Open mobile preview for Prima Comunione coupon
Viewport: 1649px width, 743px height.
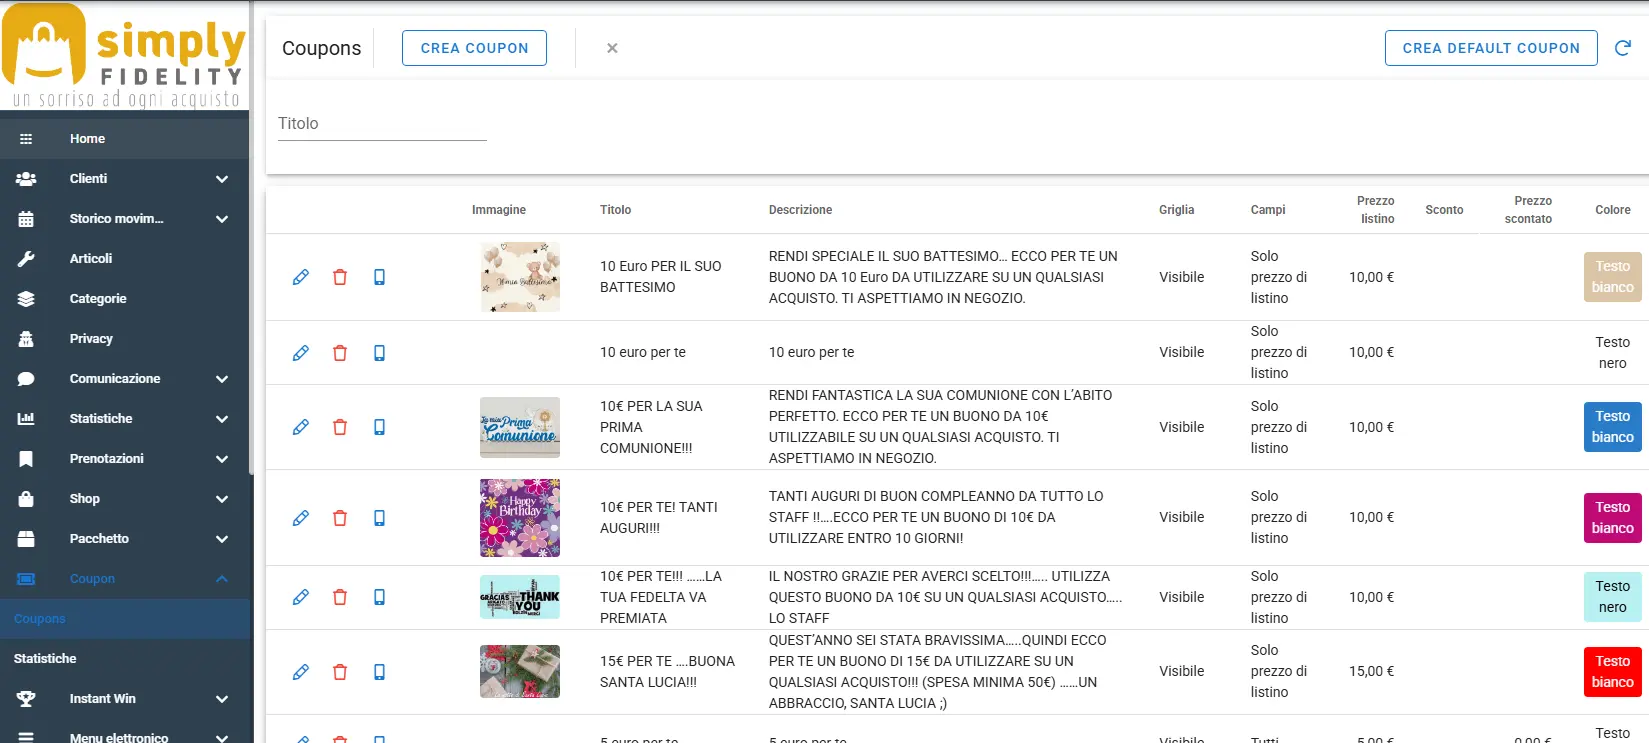379,427
